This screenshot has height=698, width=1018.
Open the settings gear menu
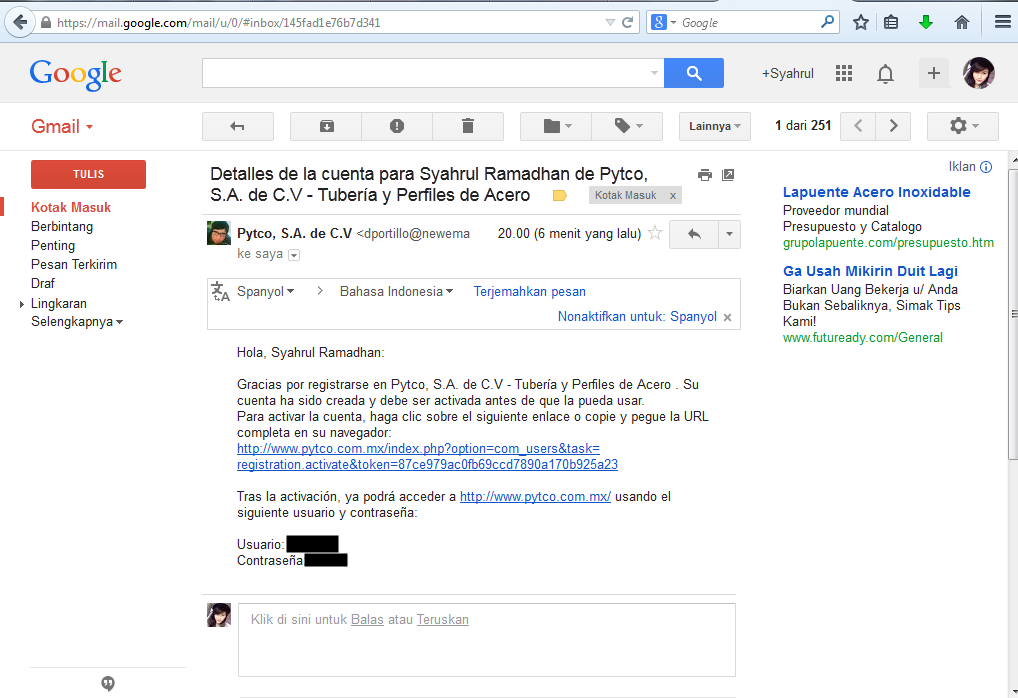coord(963,126)
